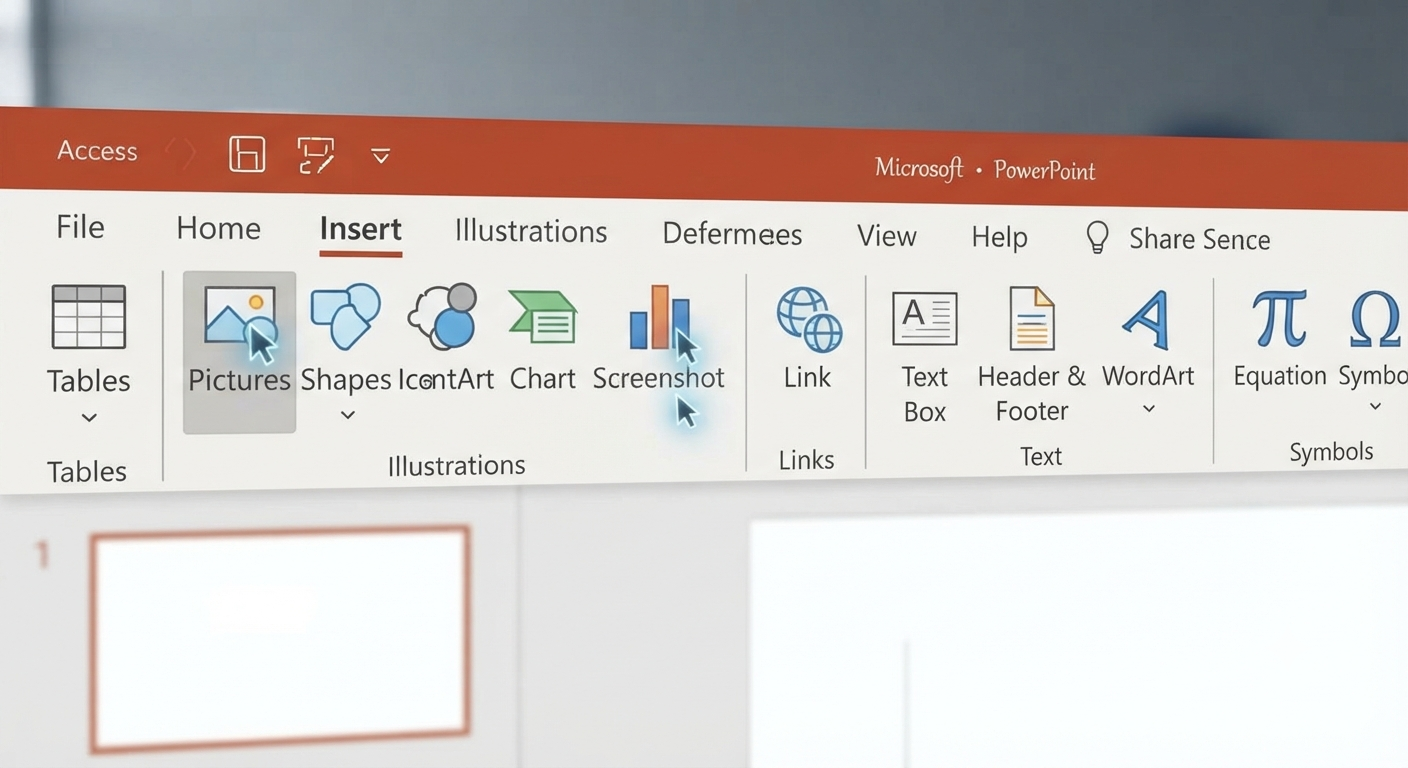Open the Customize Quick Access Toolbar dropdown

click(380, 156)
